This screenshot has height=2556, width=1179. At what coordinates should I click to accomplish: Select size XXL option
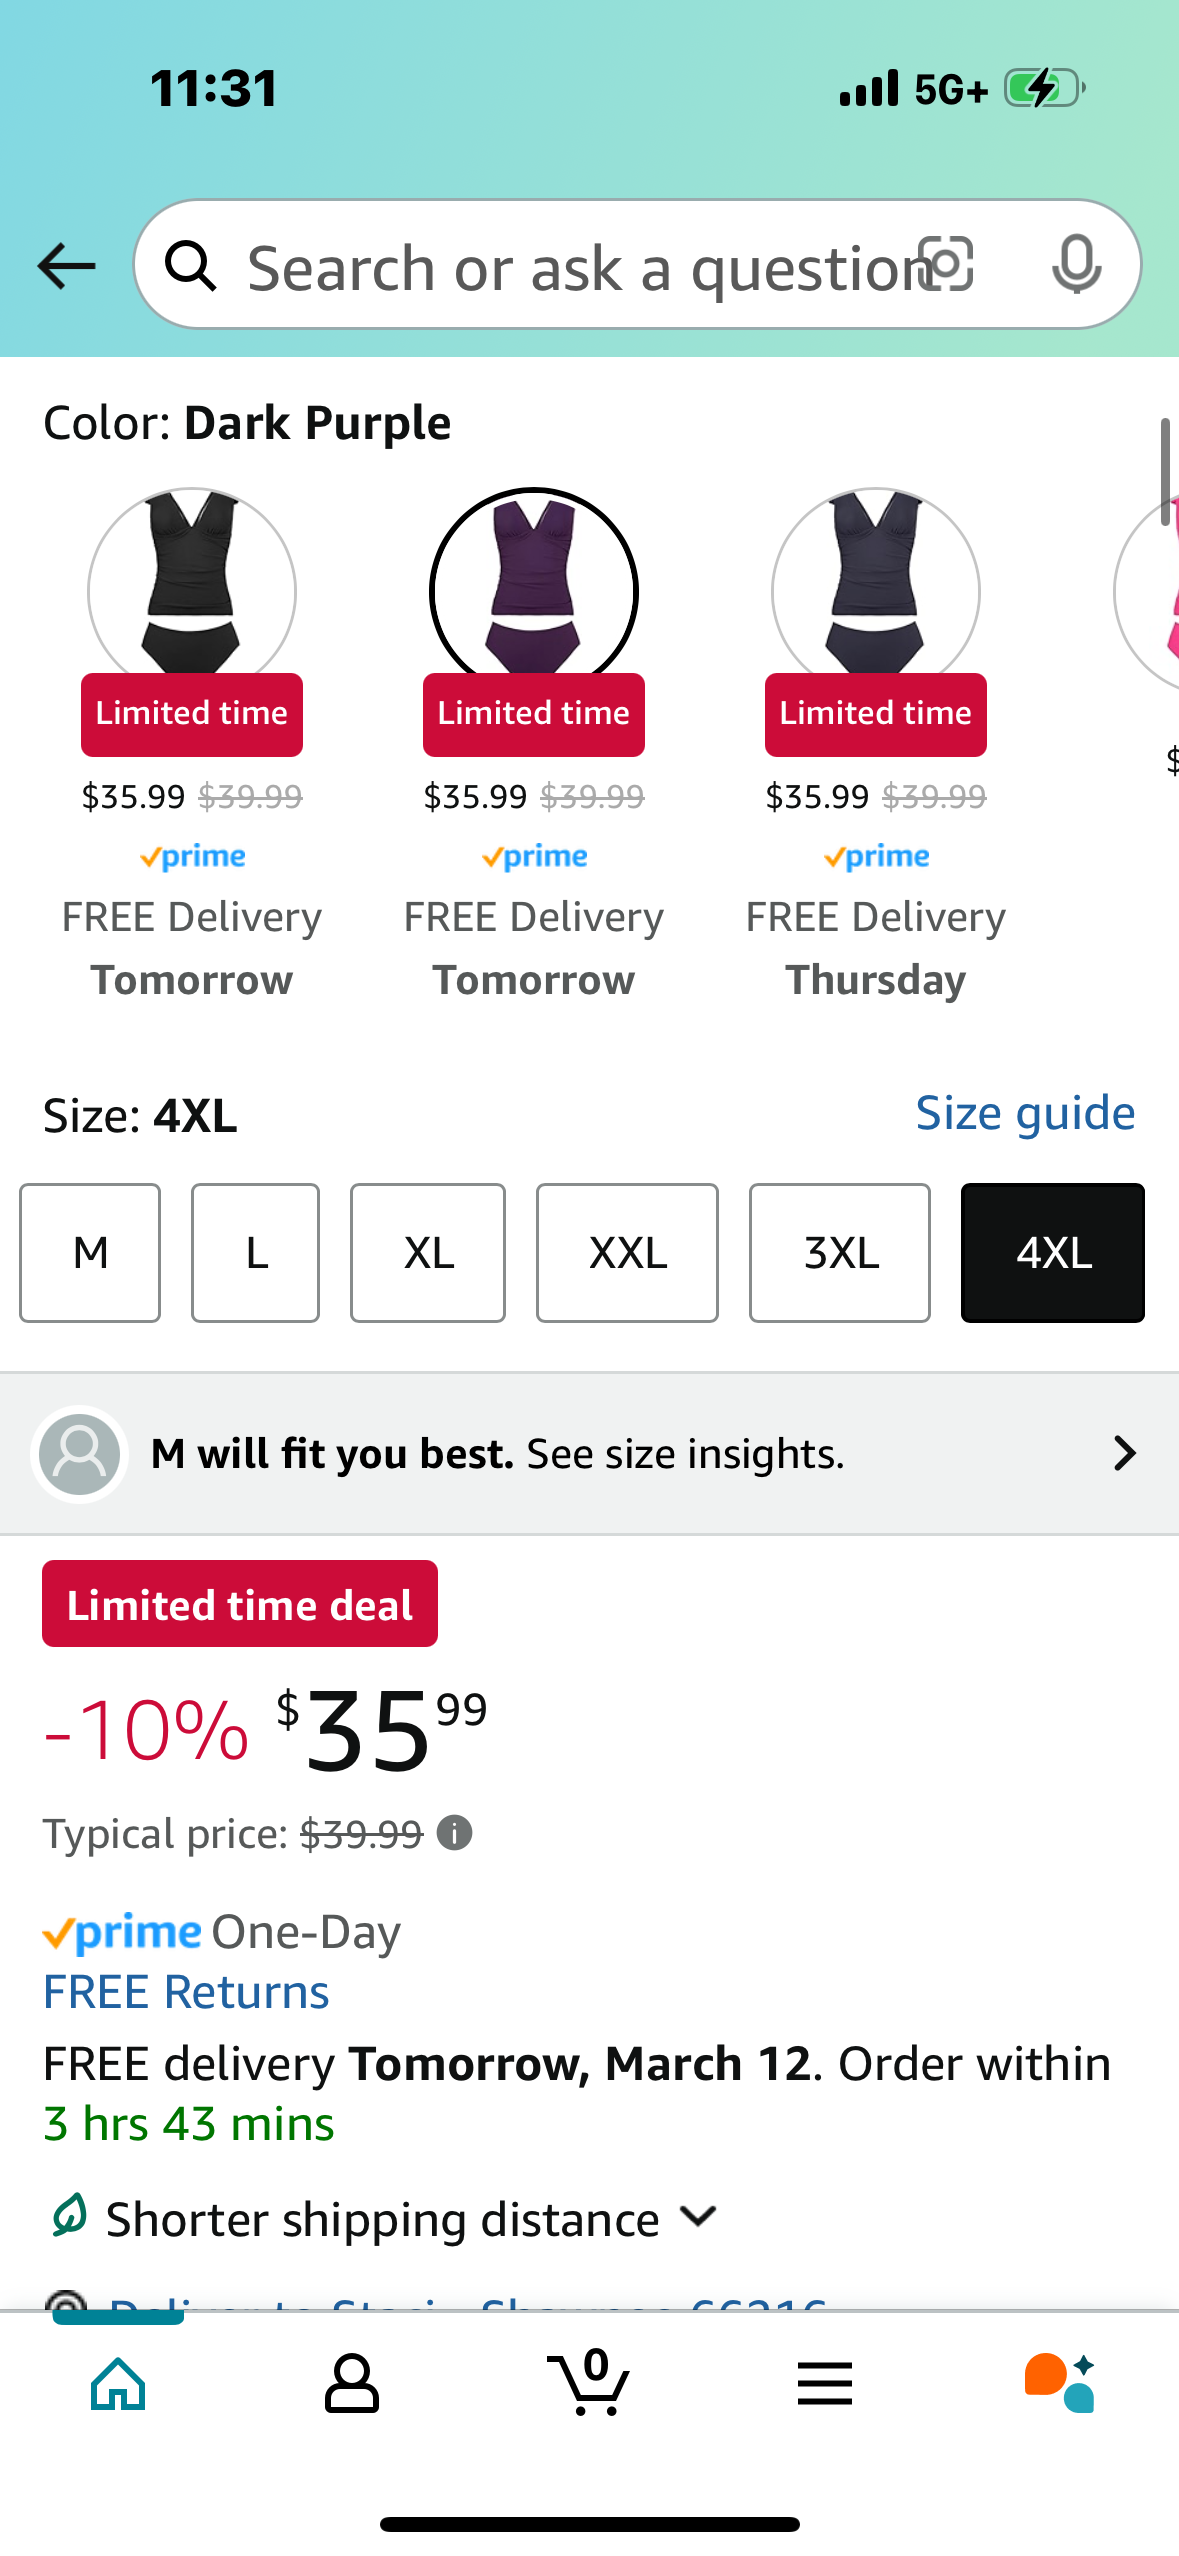(x=627, y=1253)
